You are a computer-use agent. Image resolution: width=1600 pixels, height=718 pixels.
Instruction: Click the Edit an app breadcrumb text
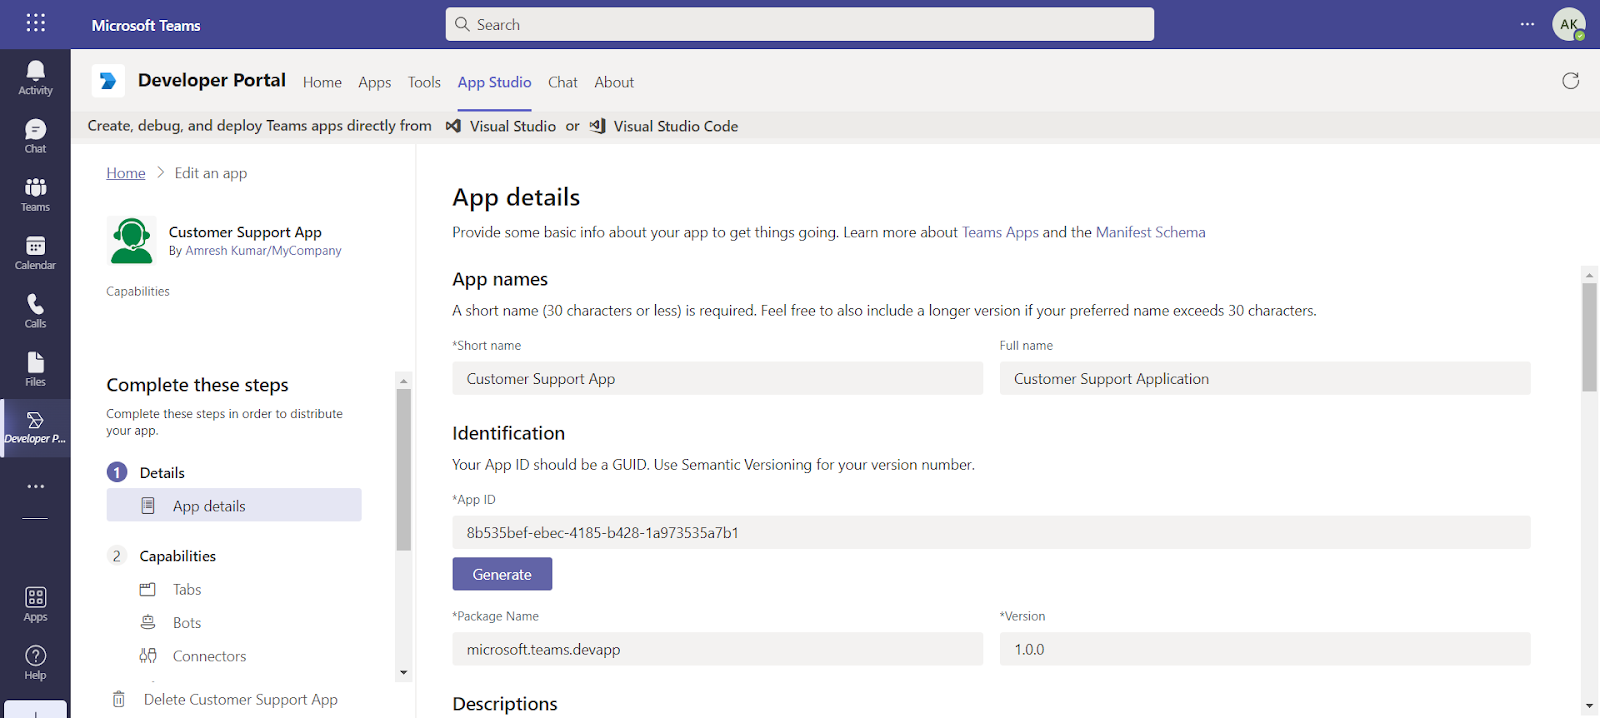coord(211,173)
